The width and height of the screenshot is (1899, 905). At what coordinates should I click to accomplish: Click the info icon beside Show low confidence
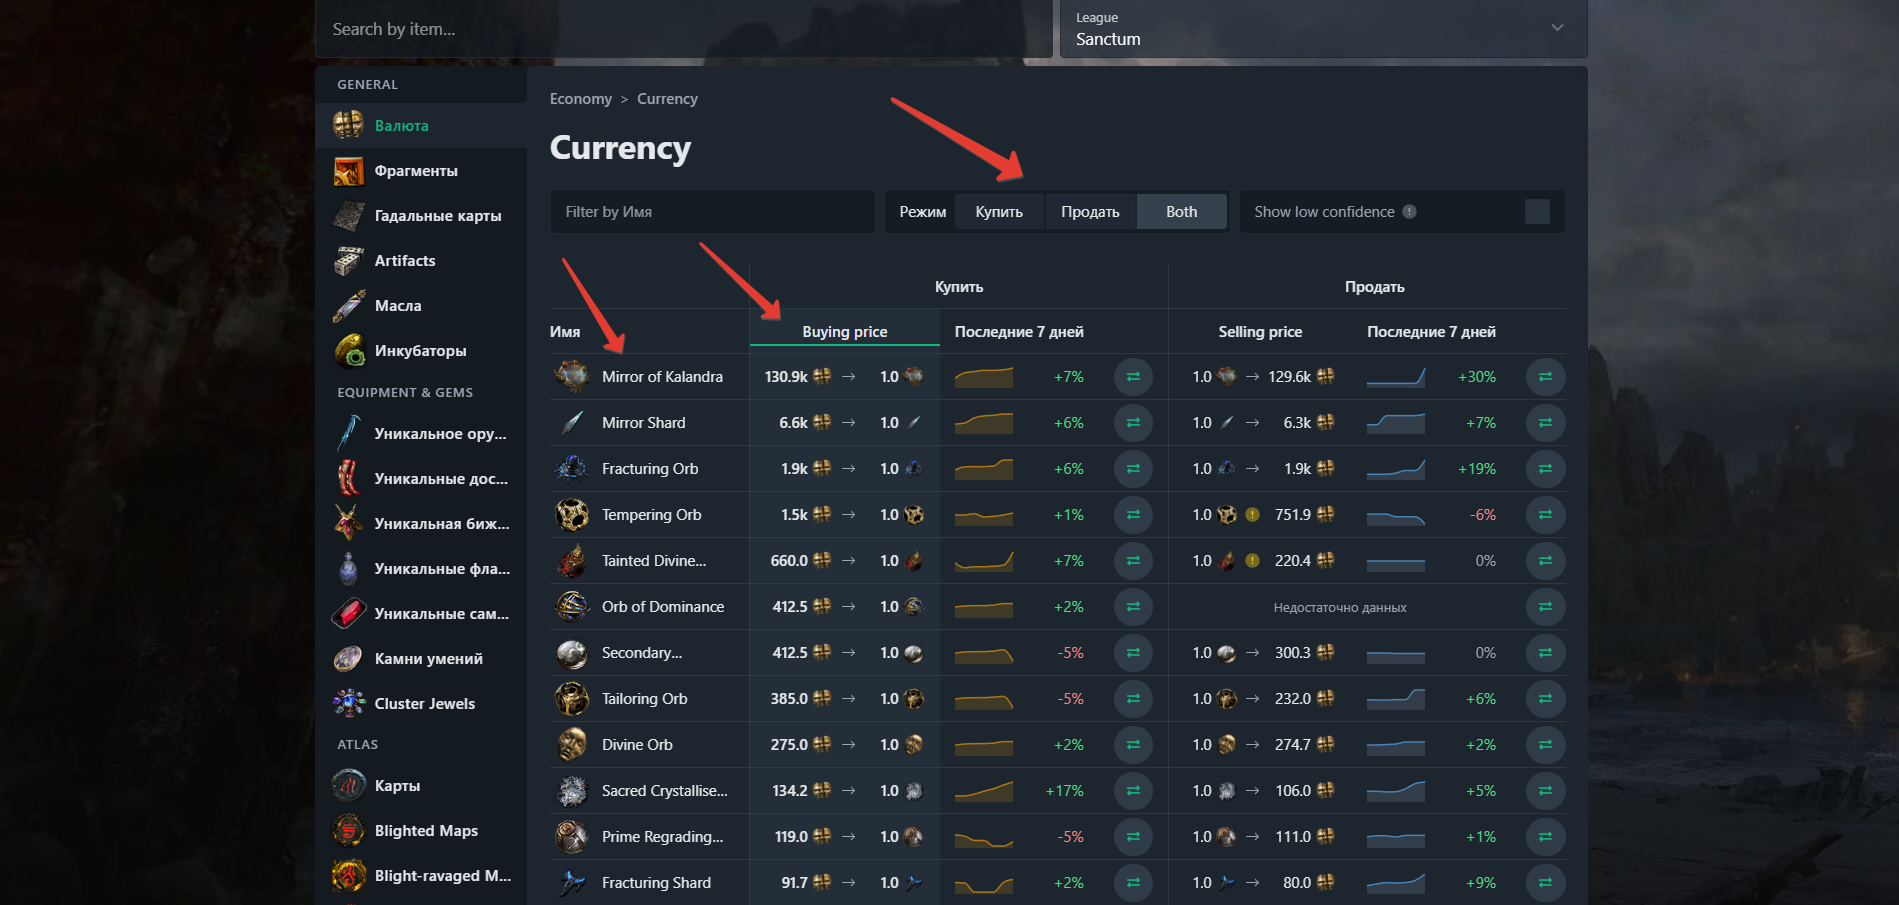[x=1410, y=212]
